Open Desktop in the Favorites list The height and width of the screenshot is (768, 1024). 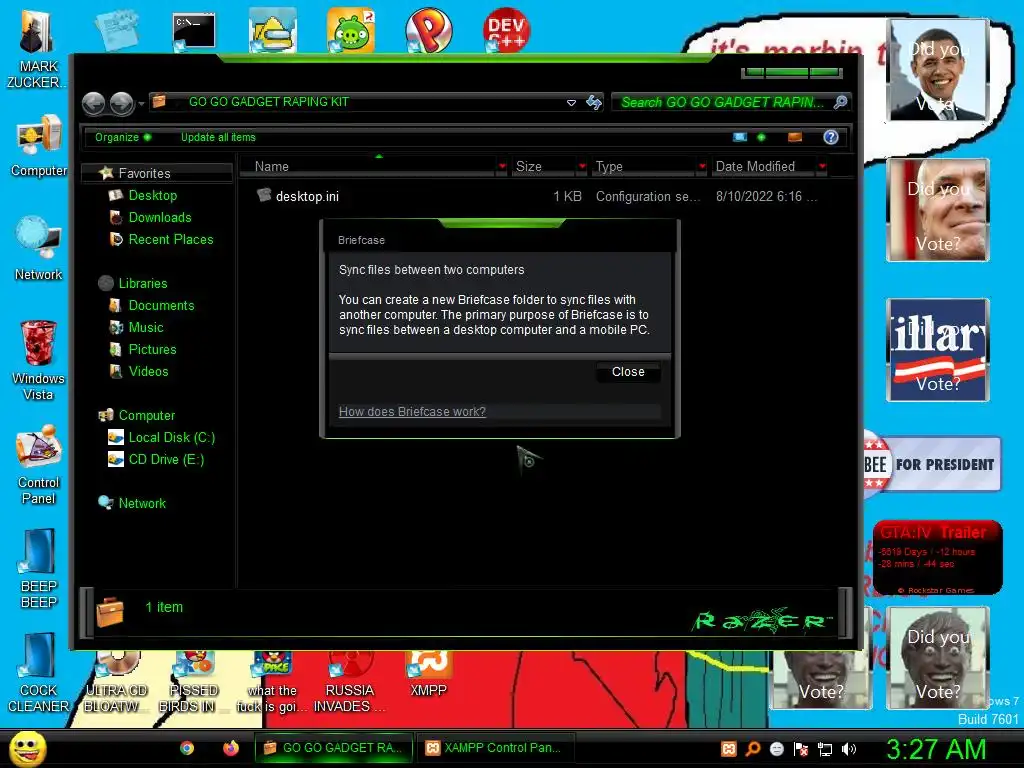click(x=152, y=195)
